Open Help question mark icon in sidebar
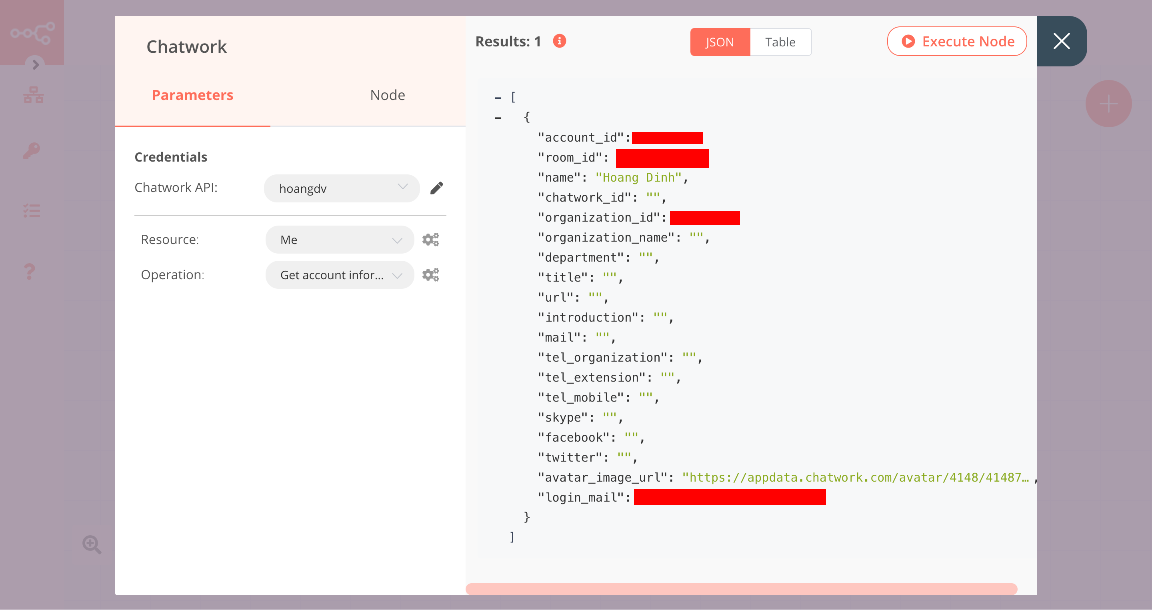The height and width of the screenshot is (610, 1152). click(x=29, y=271)
